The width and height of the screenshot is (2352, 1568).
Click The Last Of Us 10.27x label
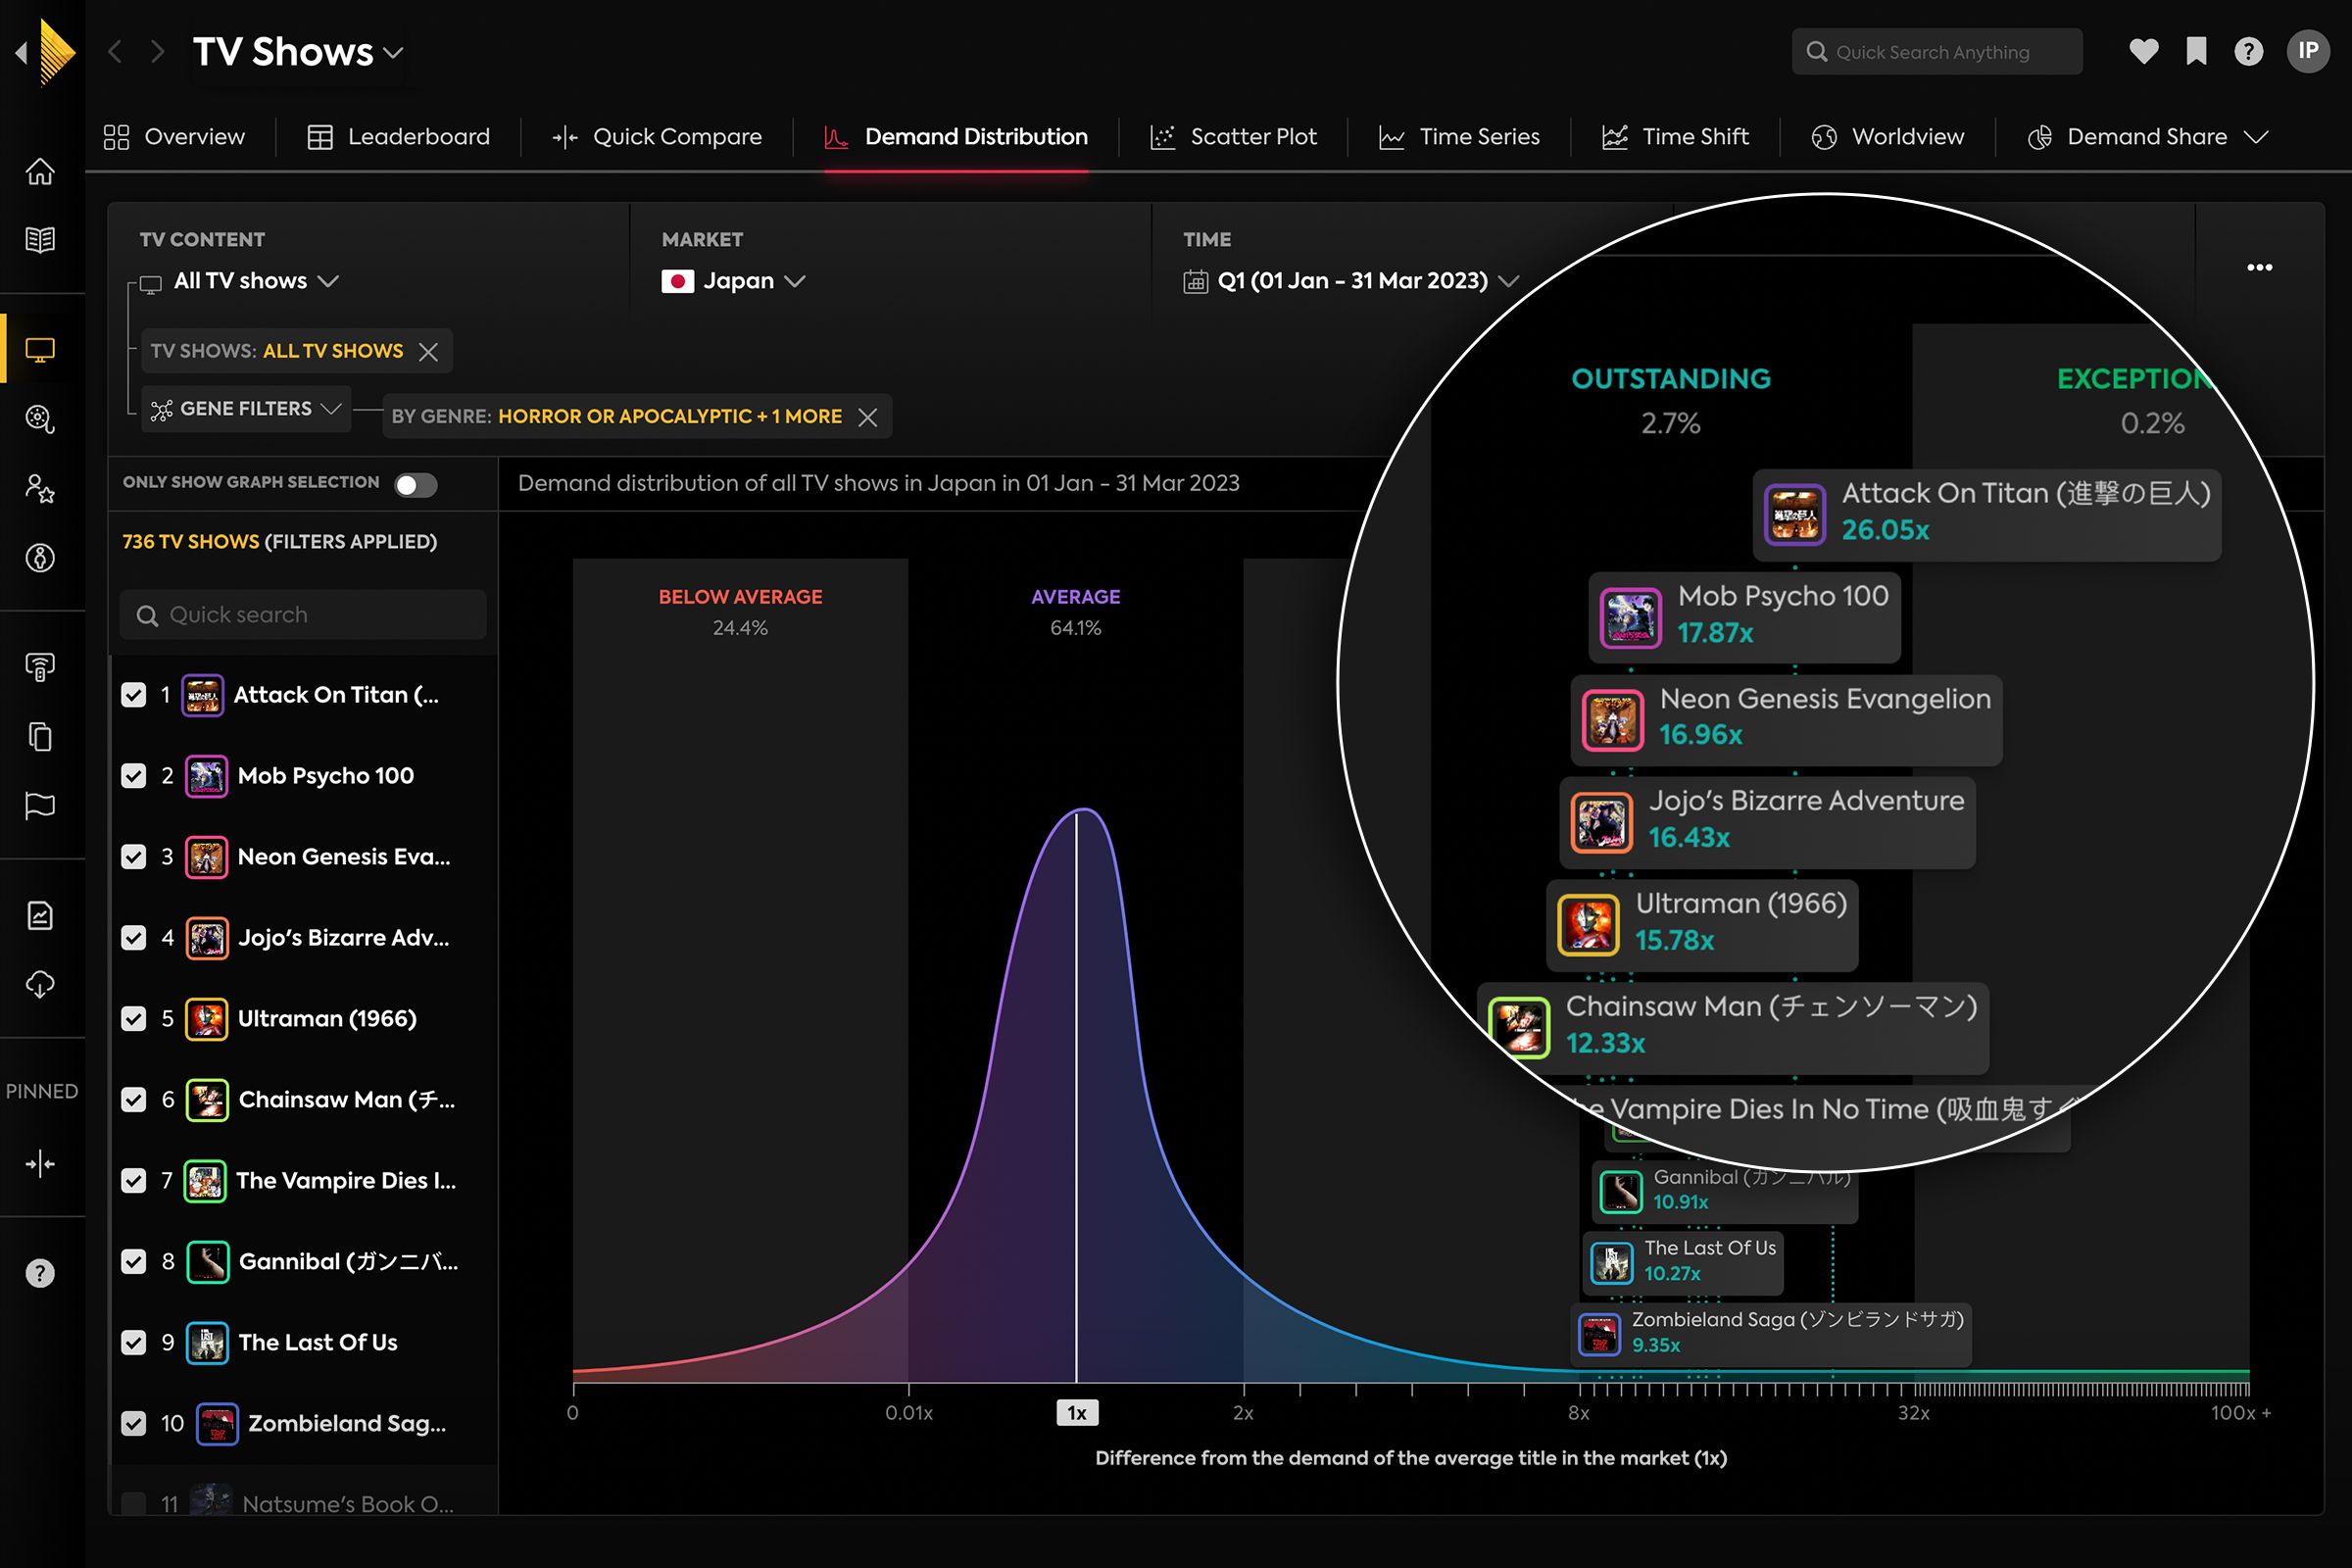(1683, 1262)
